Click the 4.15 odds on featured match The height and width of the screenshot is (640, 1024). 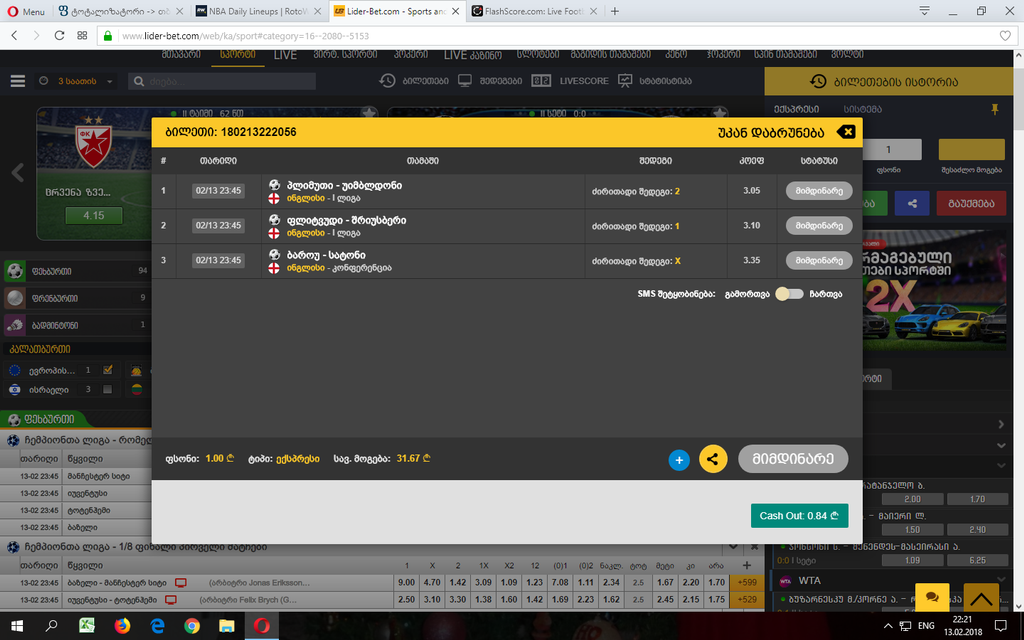[93, 215]
